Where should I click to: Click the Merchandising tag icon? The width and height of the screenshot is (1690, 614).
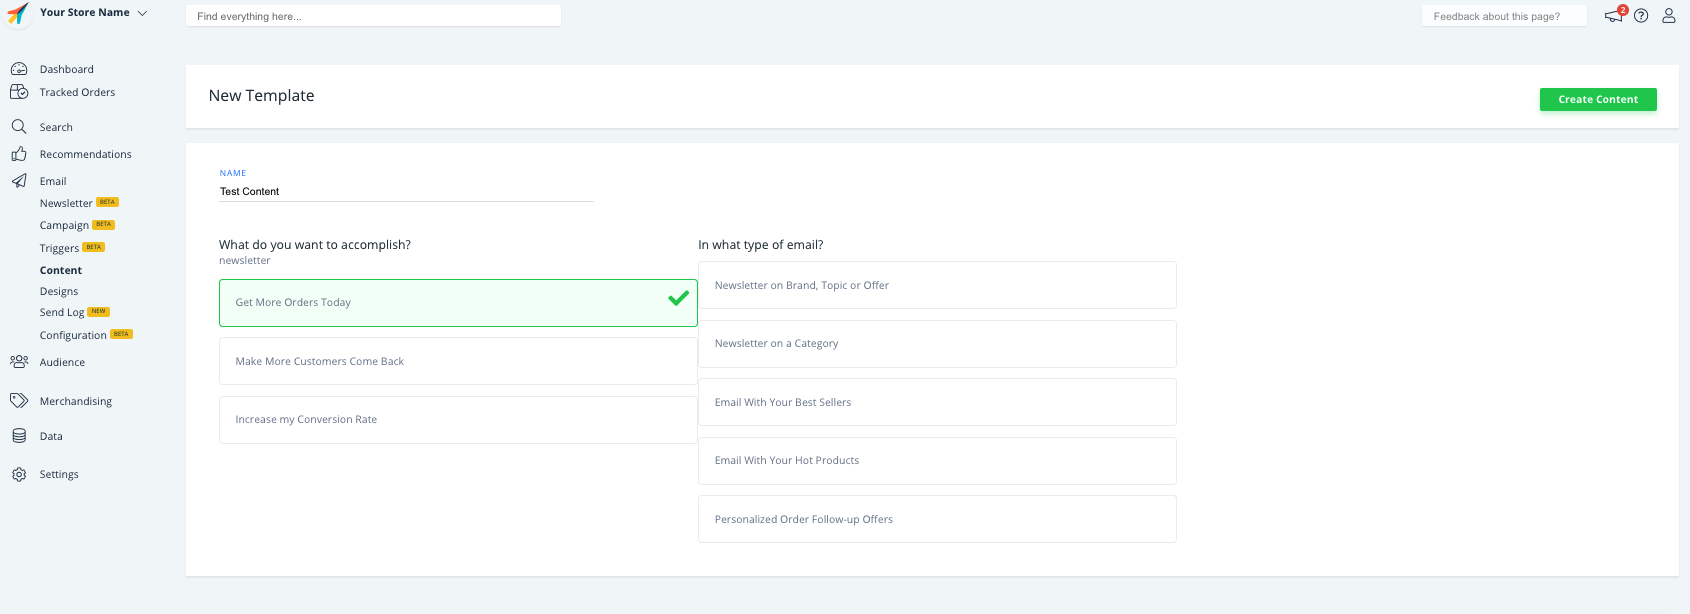19,401
